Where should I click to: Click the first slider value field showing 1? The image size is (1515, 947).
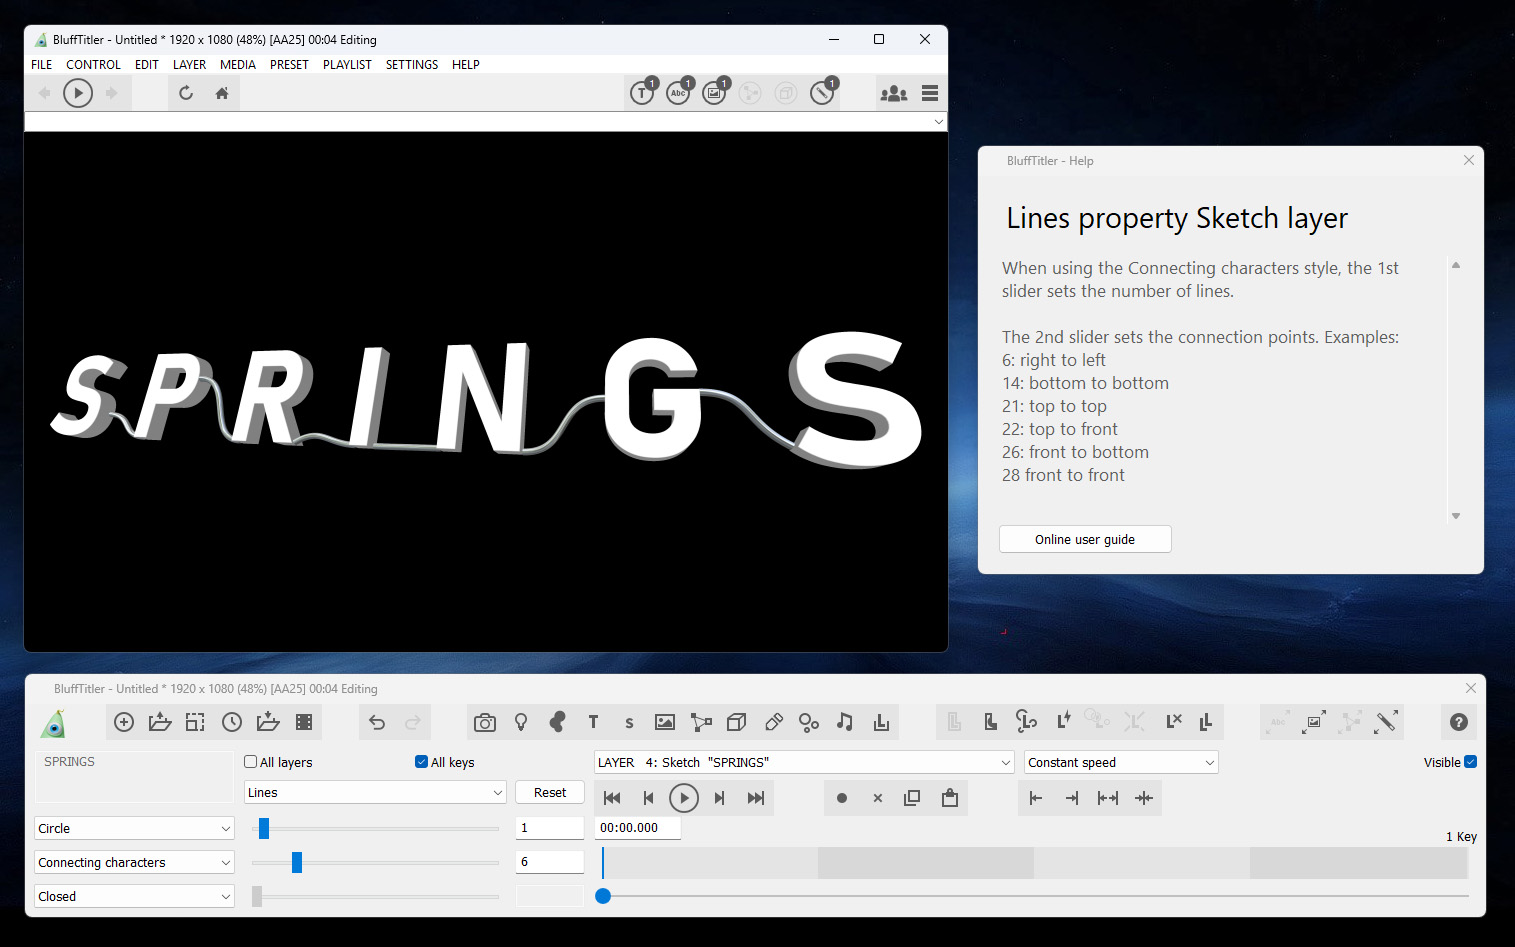[550, 828]
